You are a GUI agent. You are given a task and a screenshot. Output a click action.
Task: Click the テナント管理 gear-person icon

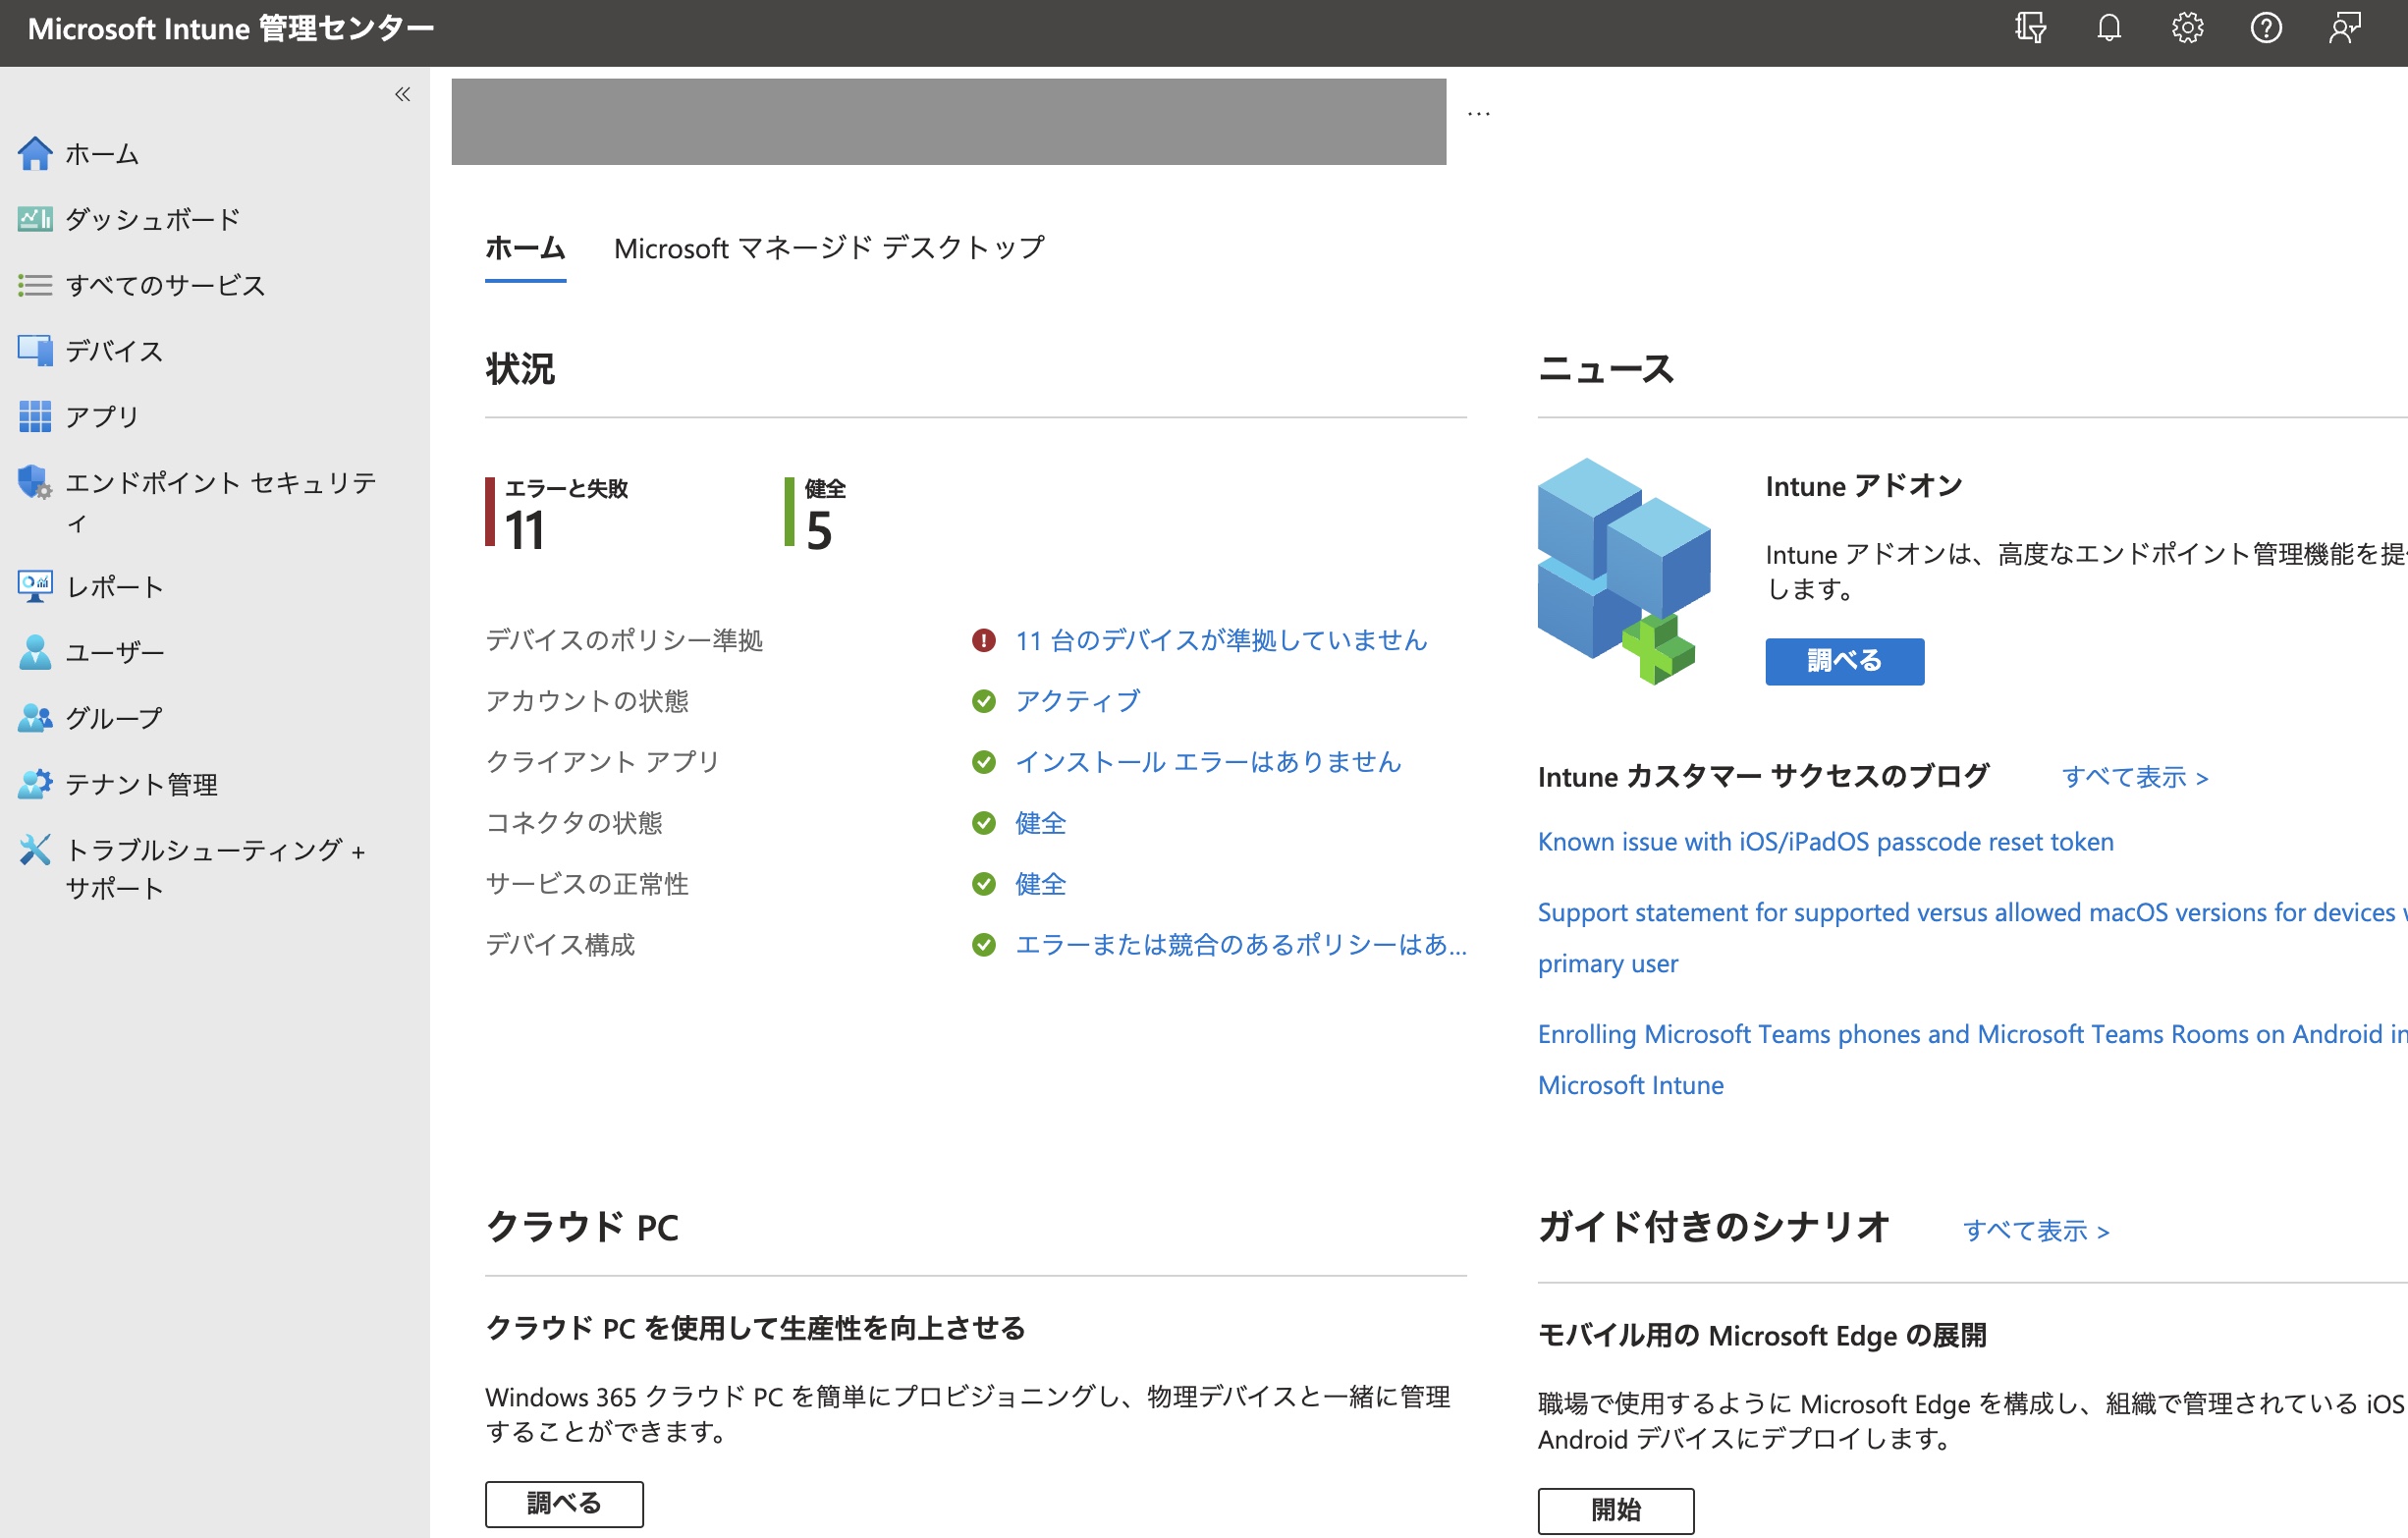35,784
